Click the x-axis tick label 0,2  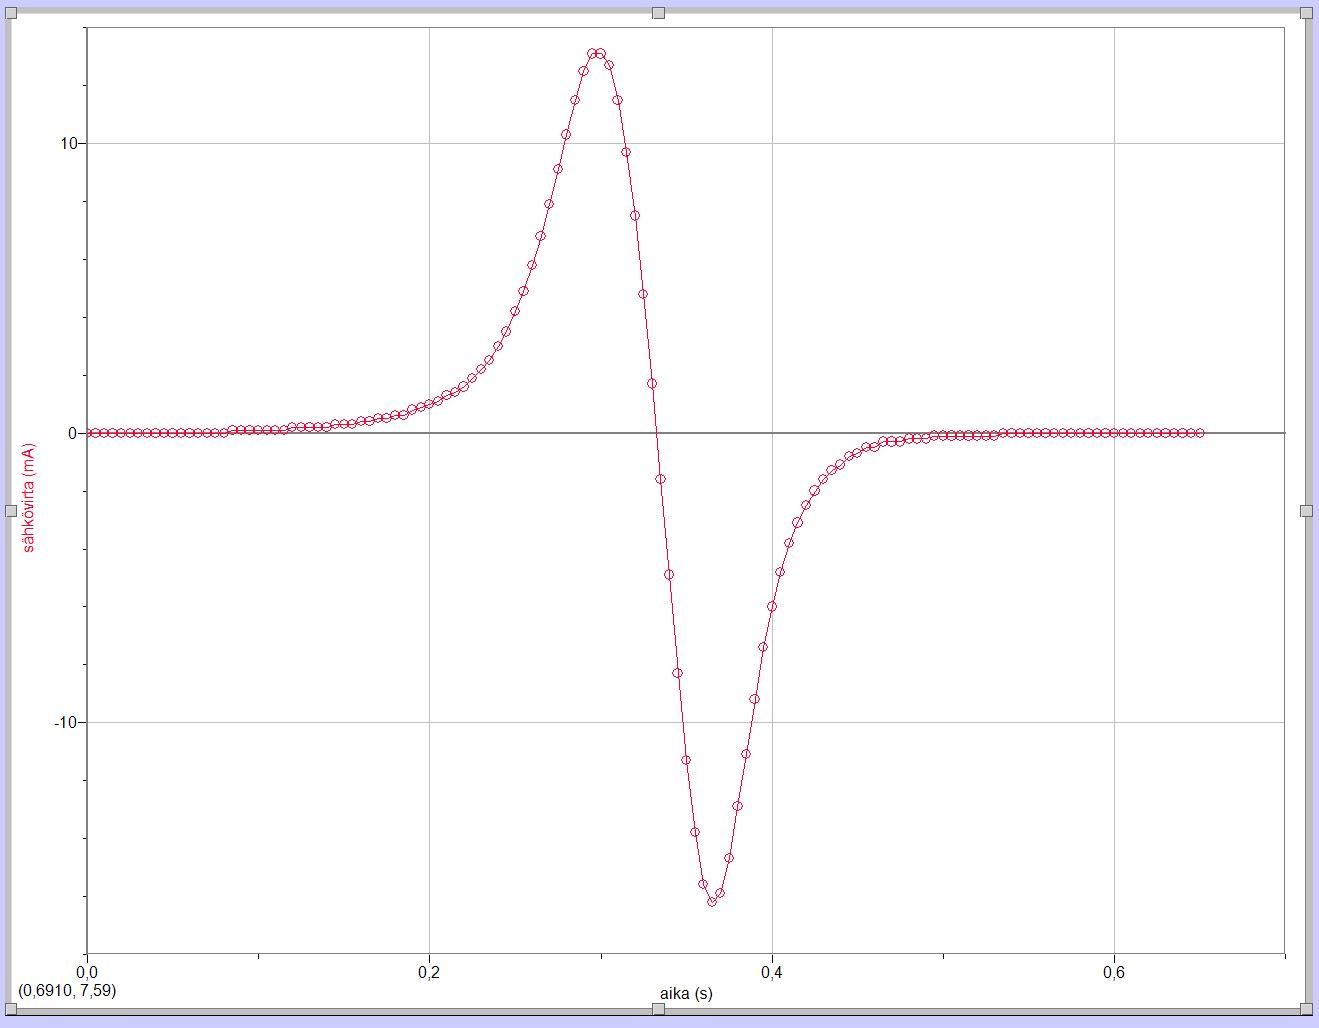(x=429, y=972)
